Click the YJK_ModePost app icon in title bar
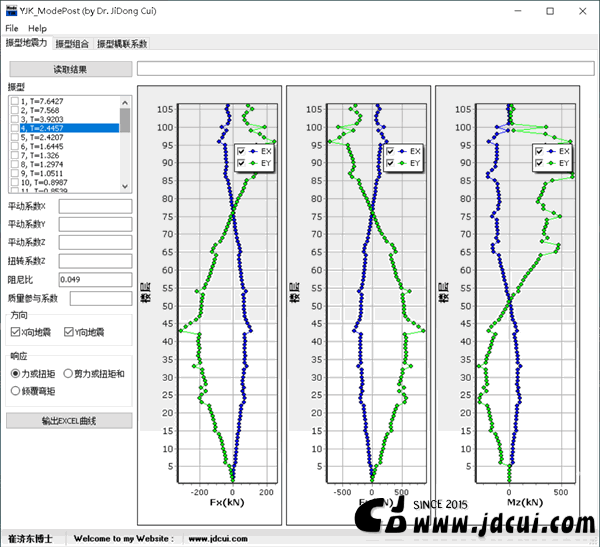 tap(11, 11)
